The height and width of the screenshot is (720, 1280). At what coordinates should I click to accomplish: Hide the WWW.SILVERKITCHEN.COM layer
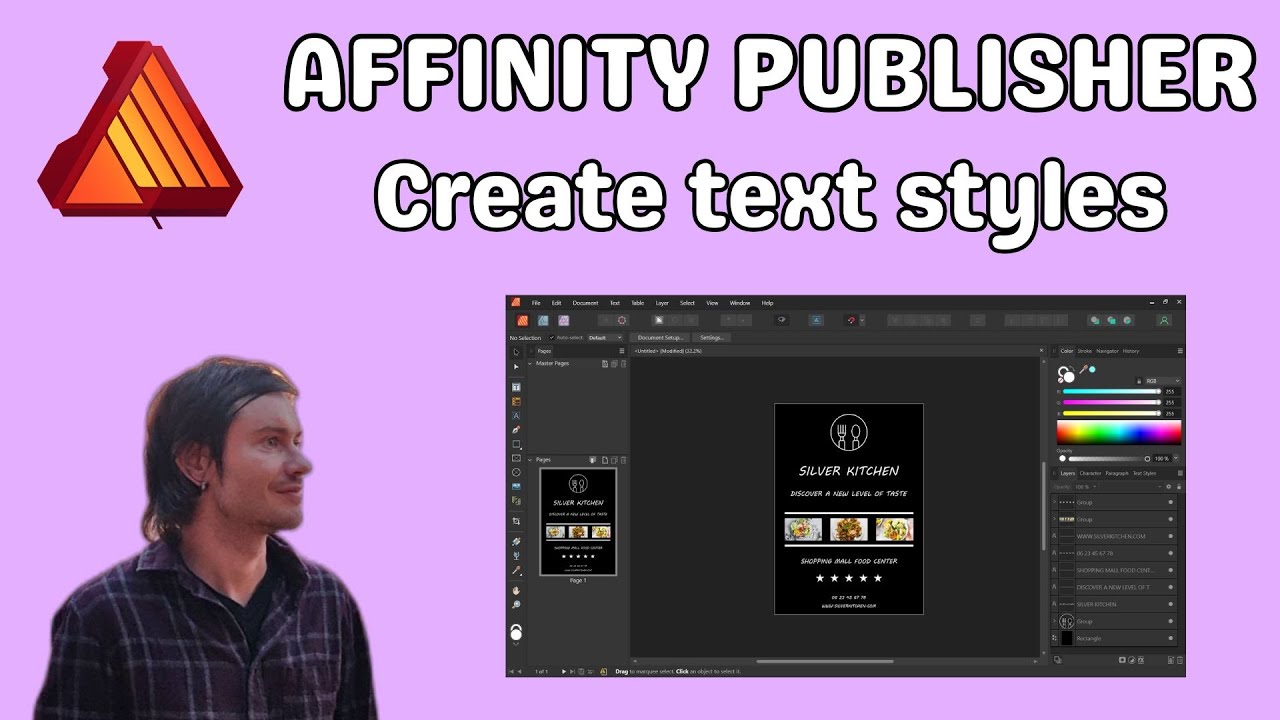1170,536
